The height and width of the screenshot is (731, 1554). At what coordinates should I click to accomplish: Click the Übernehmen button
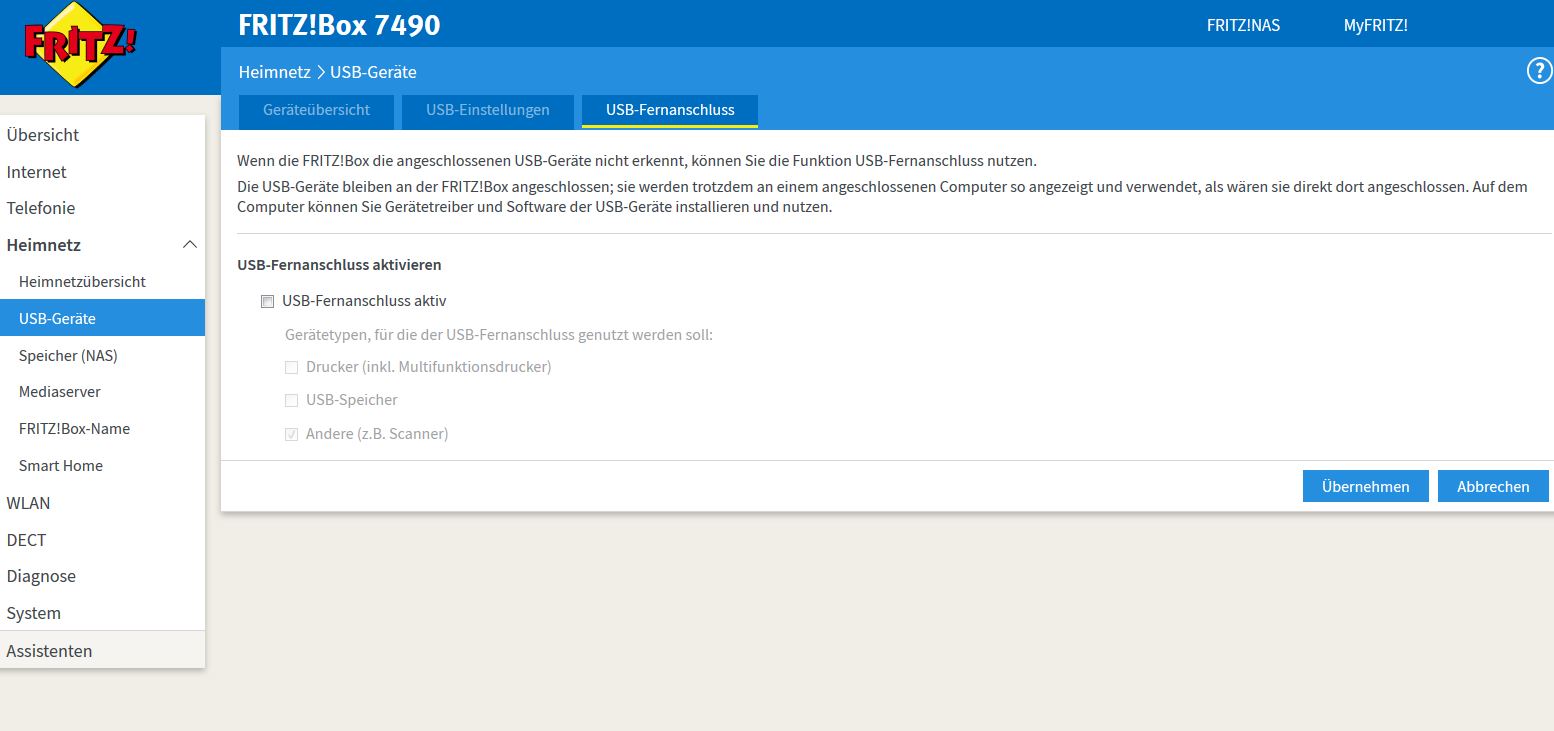coord(1366,486)
